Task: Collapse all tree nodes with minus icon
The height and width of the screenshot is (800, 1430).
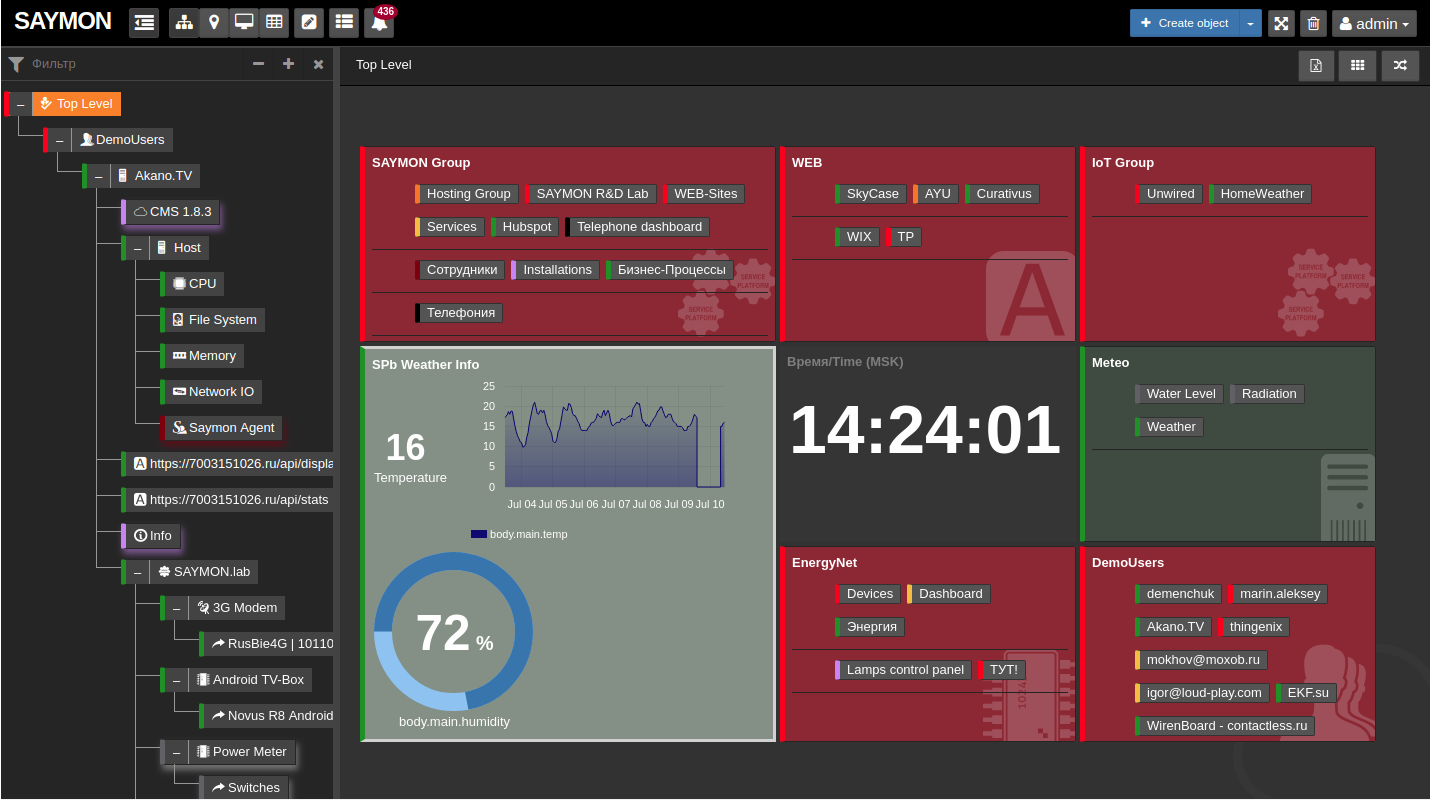Action: (258, 64)
